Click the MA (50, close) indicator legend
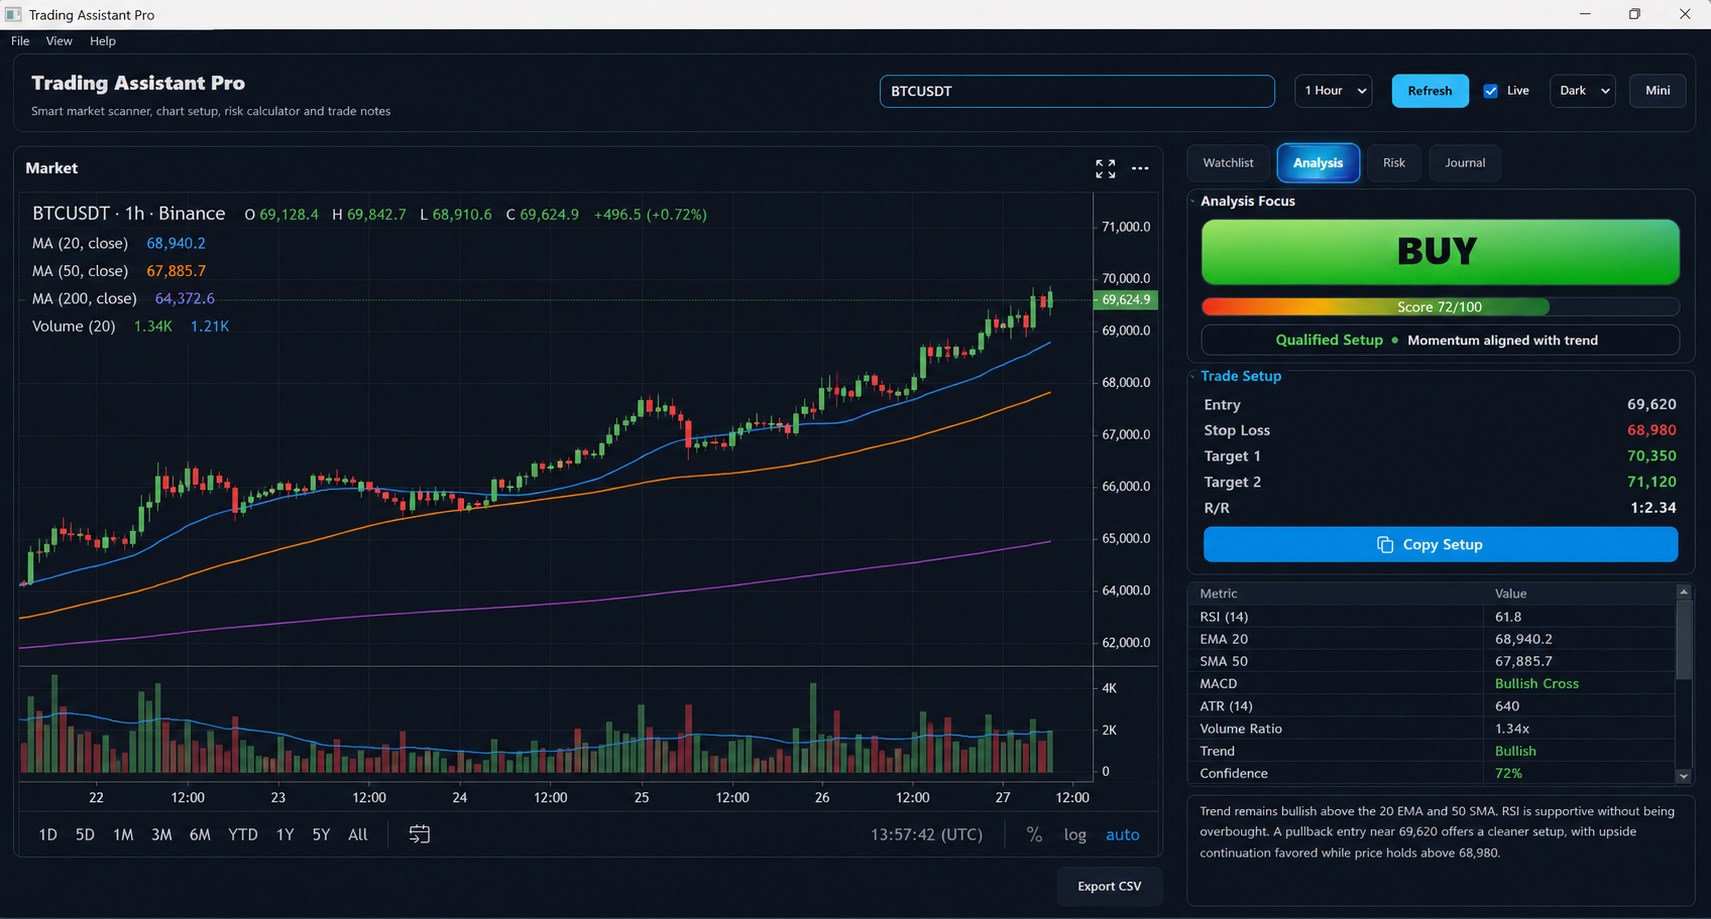The width and height of the screenshot is (1711, 919). (119, 271)
